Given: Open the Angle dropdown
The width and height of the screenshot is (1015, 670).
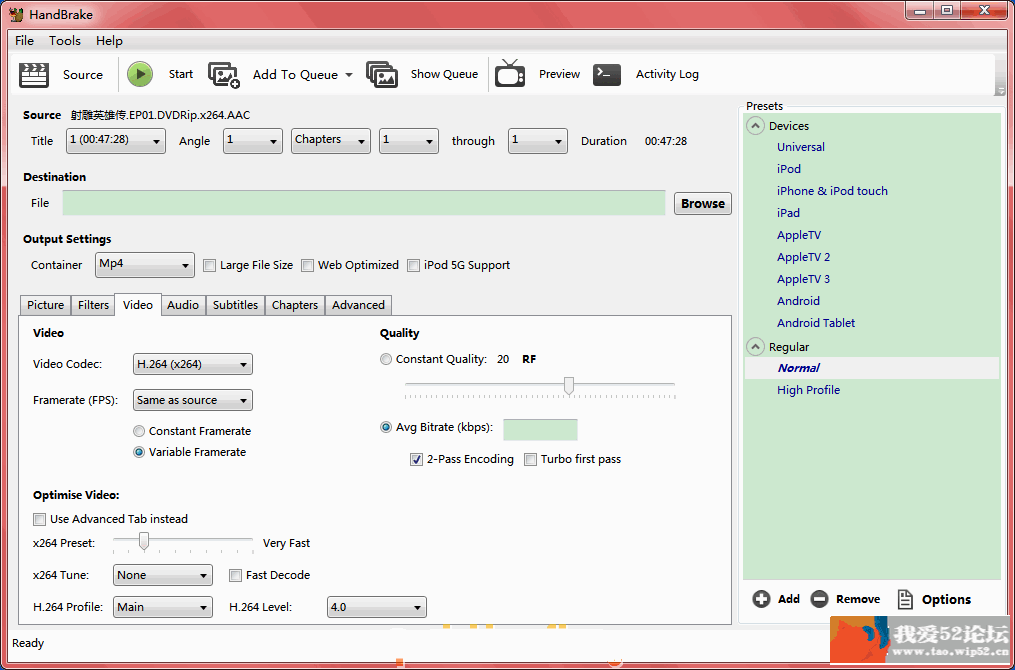Looking at the screenshot, I should 252,140.
